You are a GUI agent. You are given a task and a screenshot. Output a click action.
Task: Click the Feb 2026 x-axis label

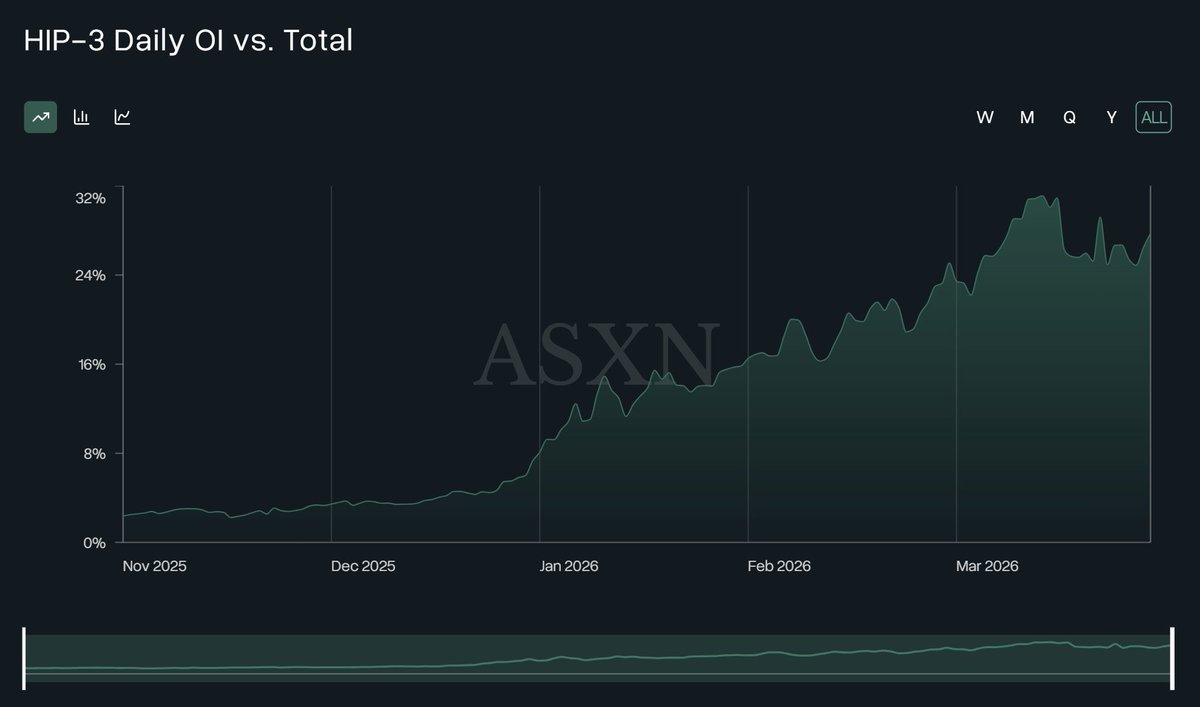tap(779, 566)
